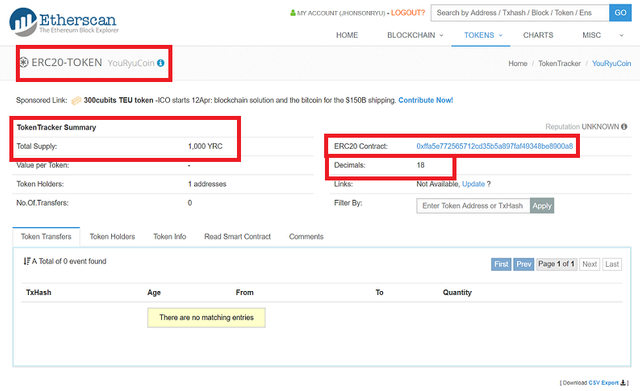
Task: Click the Update links link
Action: click(473, 184)
